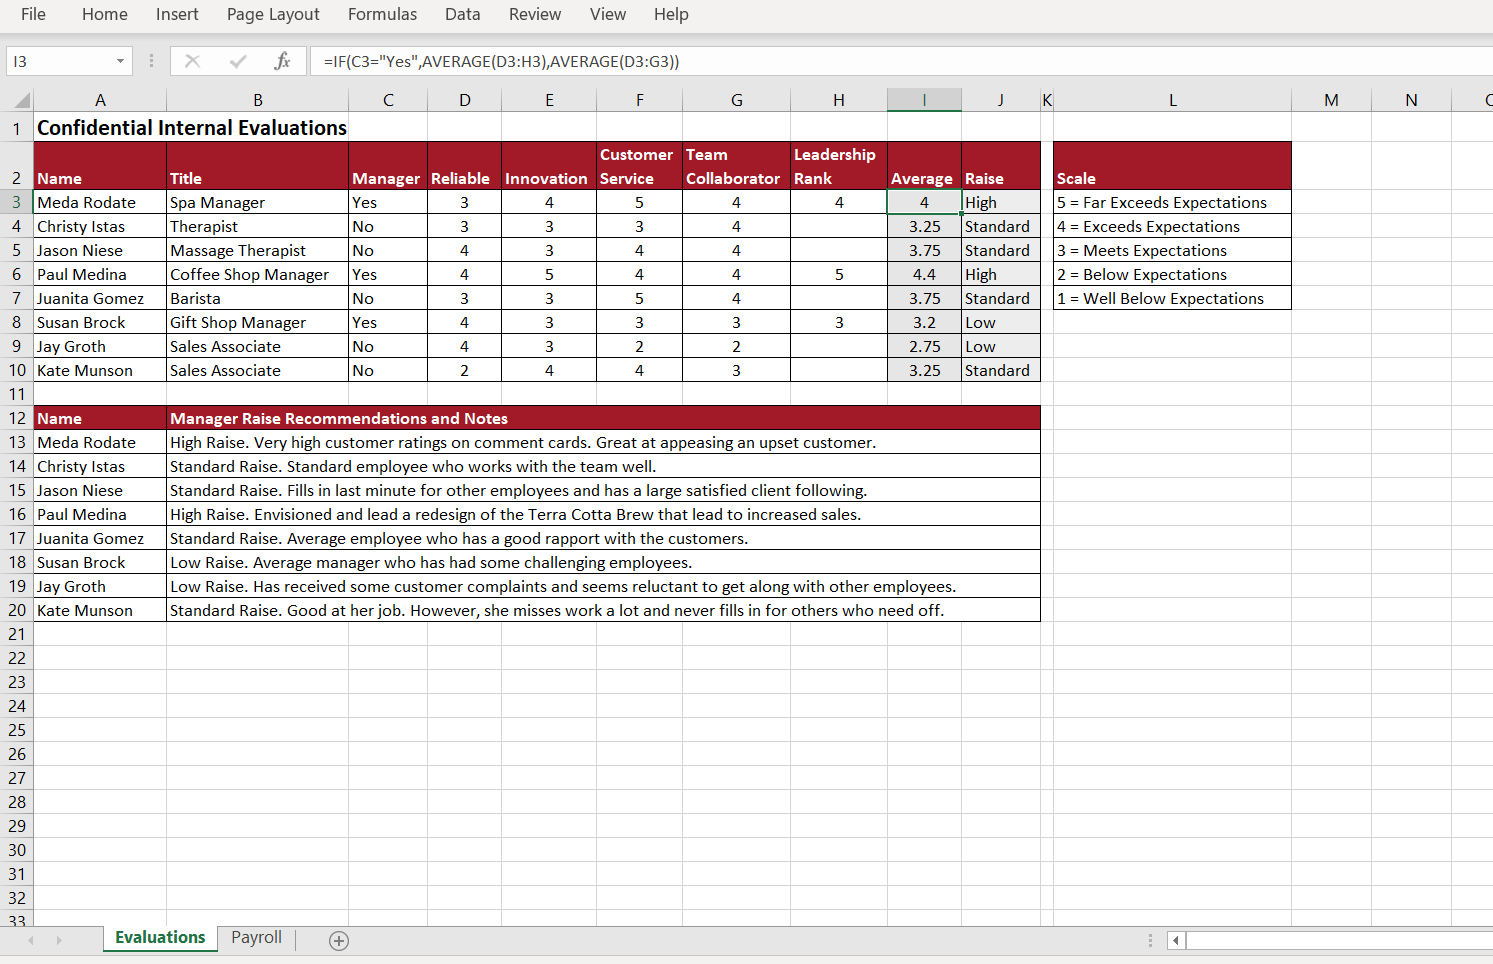Open the Insert tab
This screenshot has width=1493, height=964.
point(177,14)
